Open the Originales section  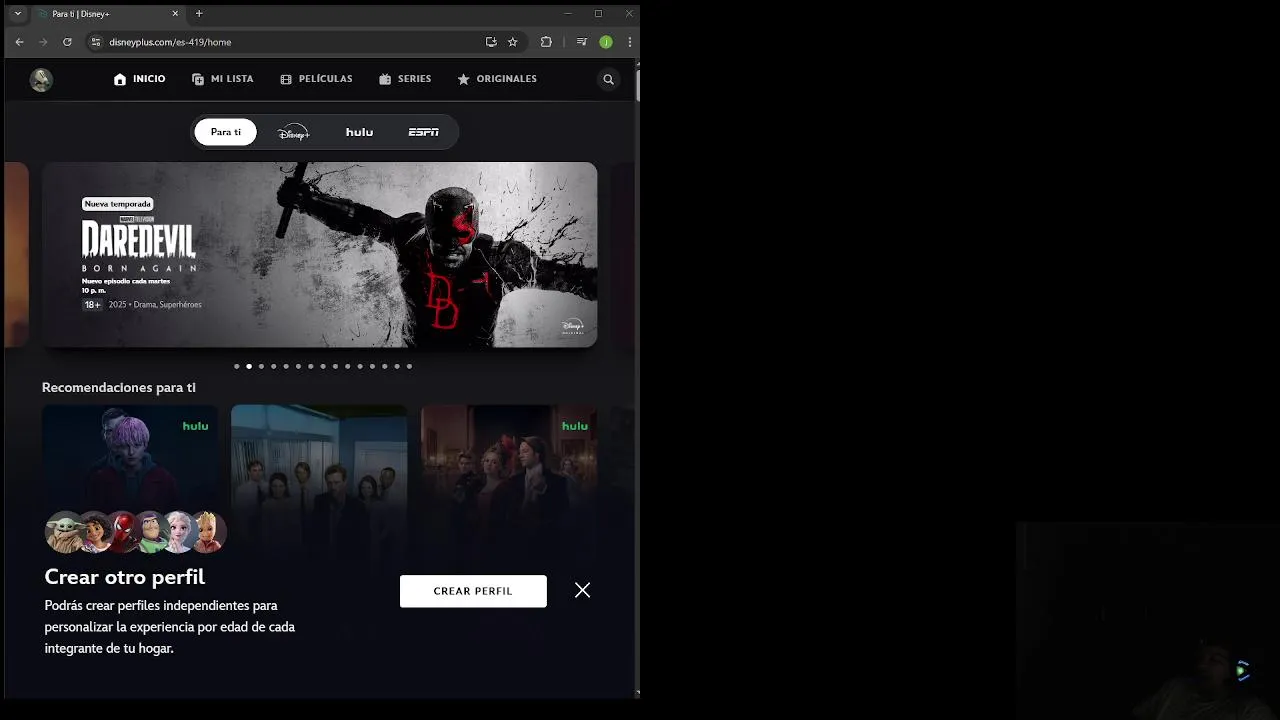(497, 79)
